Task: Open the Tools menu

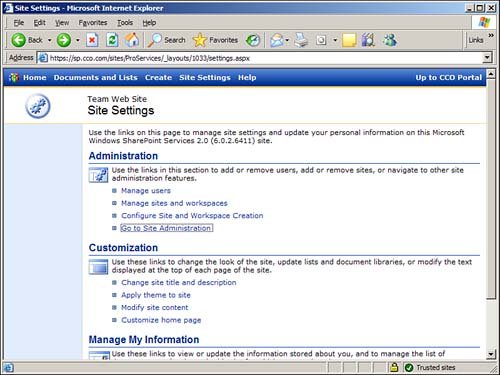Action: click(x=125, y=23)
